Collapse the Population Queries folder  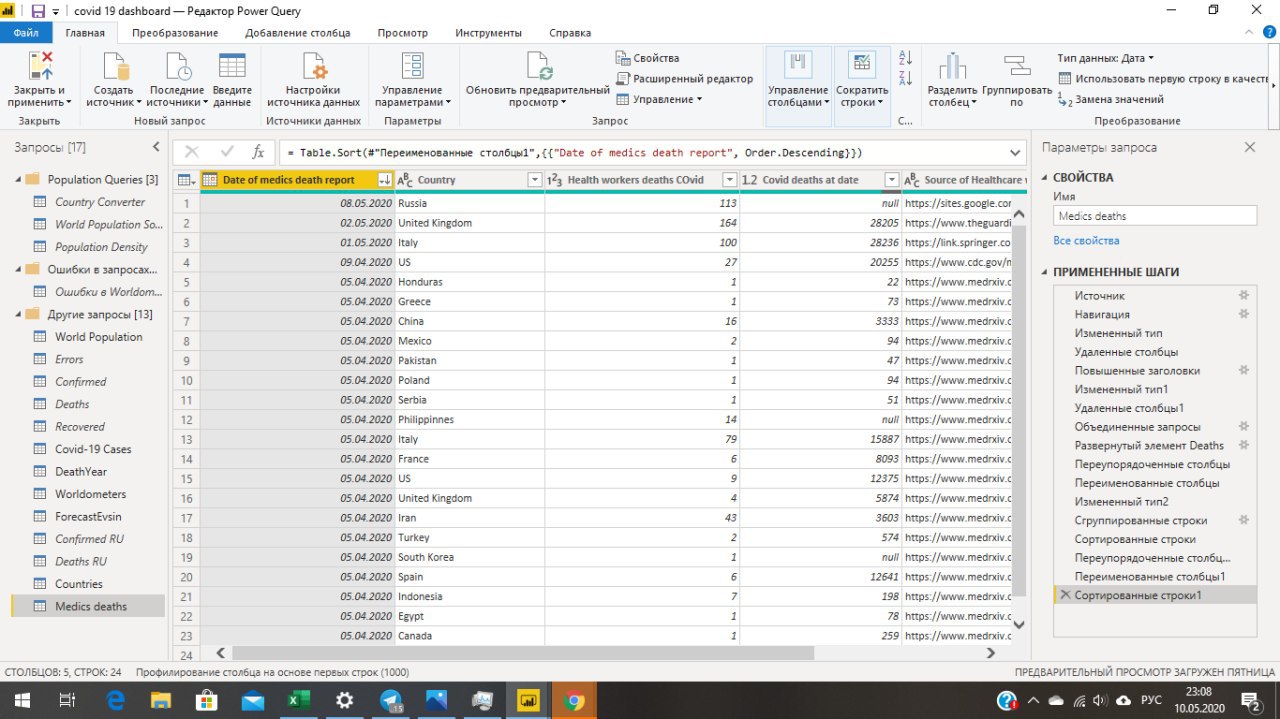click(x=18, y=180)
